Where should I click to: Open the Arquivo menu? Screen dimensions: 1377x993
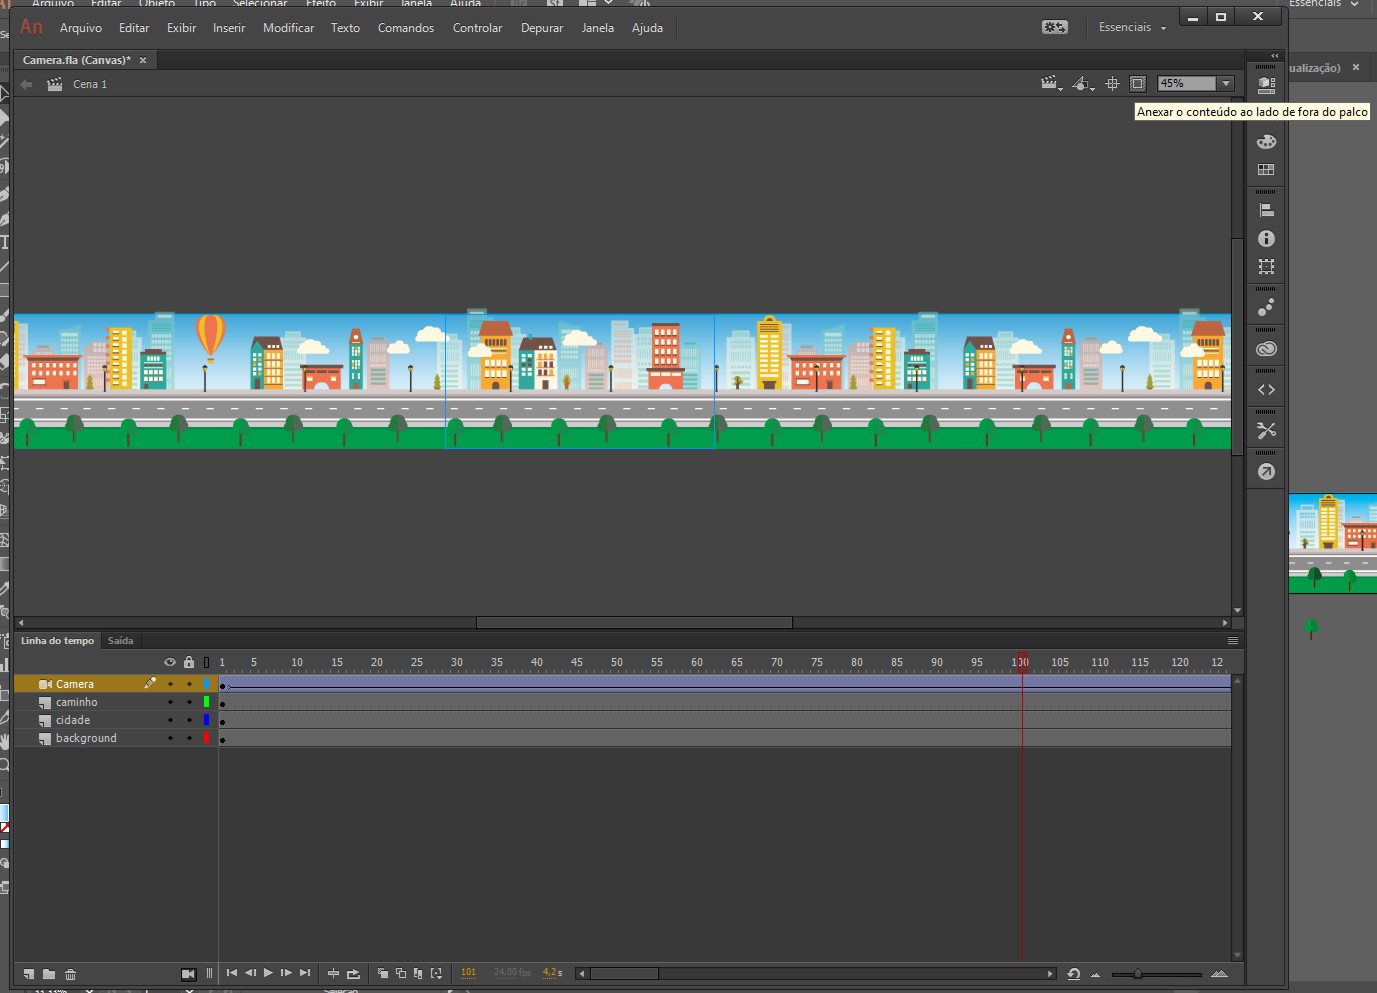coord(81,28)
